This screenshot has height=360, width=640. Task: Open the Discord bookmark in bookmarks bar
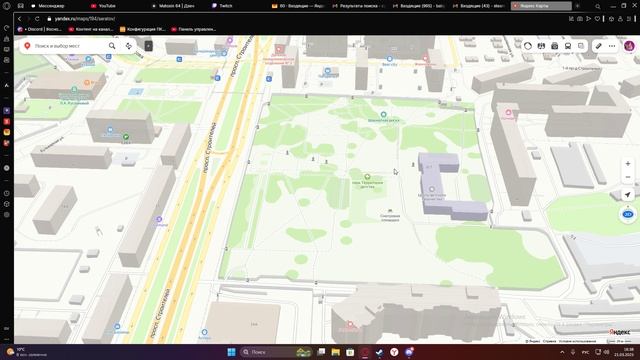tap(40, 29)
